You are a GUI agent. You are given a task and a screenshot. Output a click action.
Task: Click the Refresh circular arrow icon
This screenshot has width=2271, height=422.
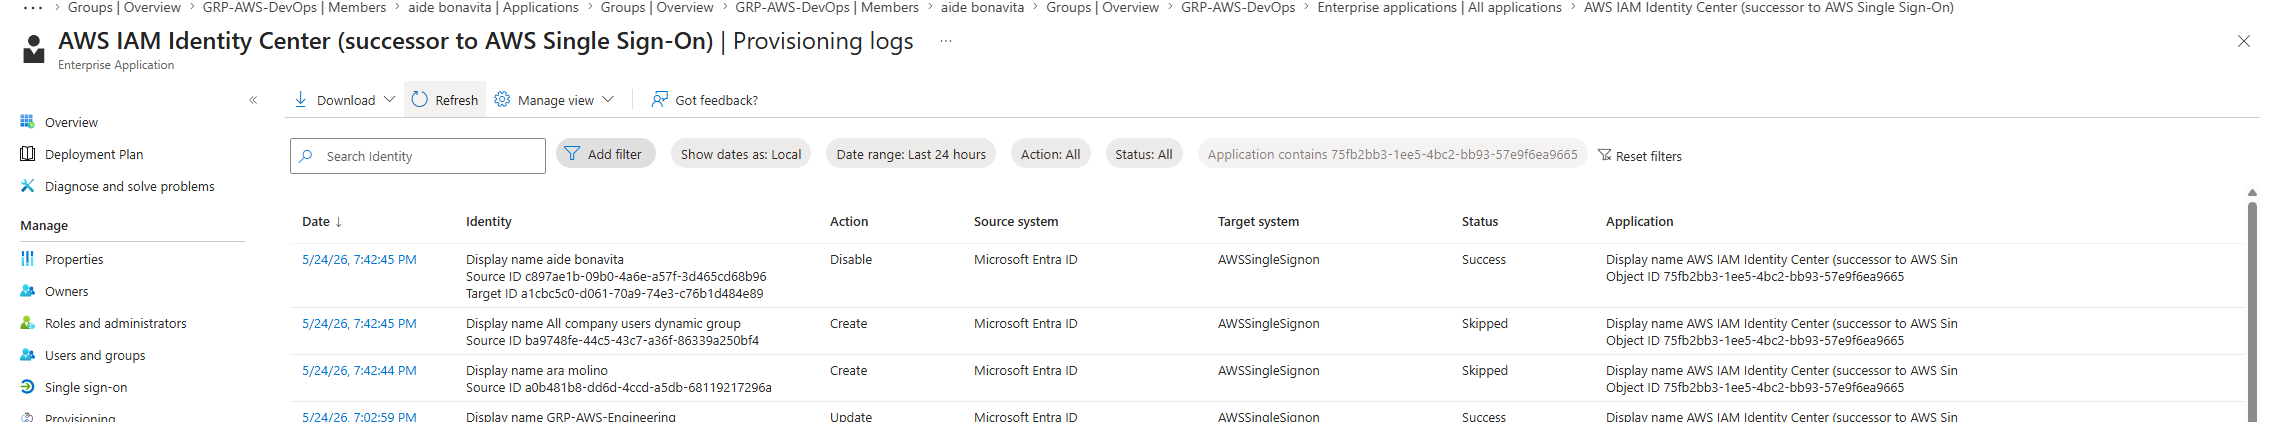pos(420,100)
